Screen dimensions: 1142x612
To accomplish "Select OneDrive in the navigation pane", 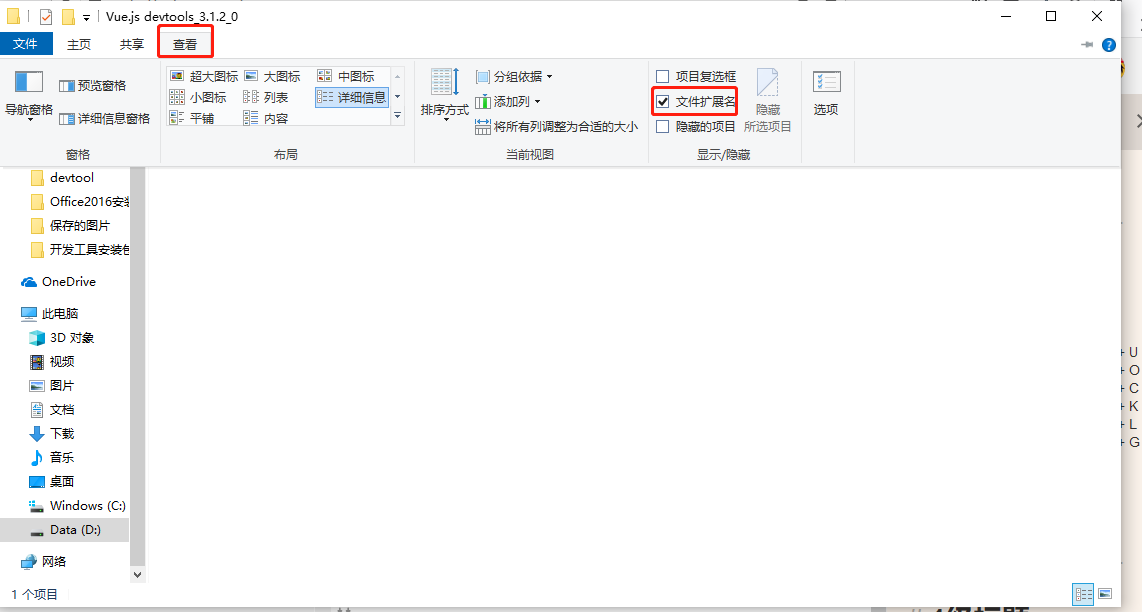I will click(58, 282).
